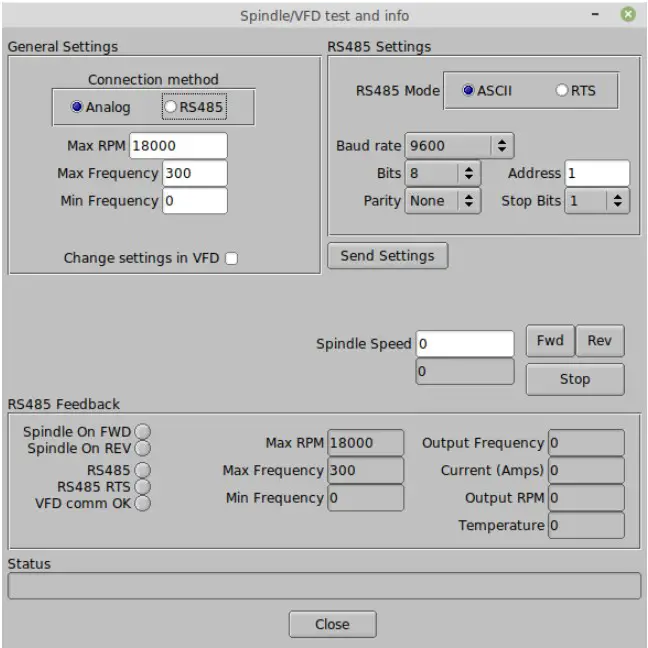648x648 pixels.
Task: Click the read-only speed box under Spindle Speed
Action: point(465,371)
